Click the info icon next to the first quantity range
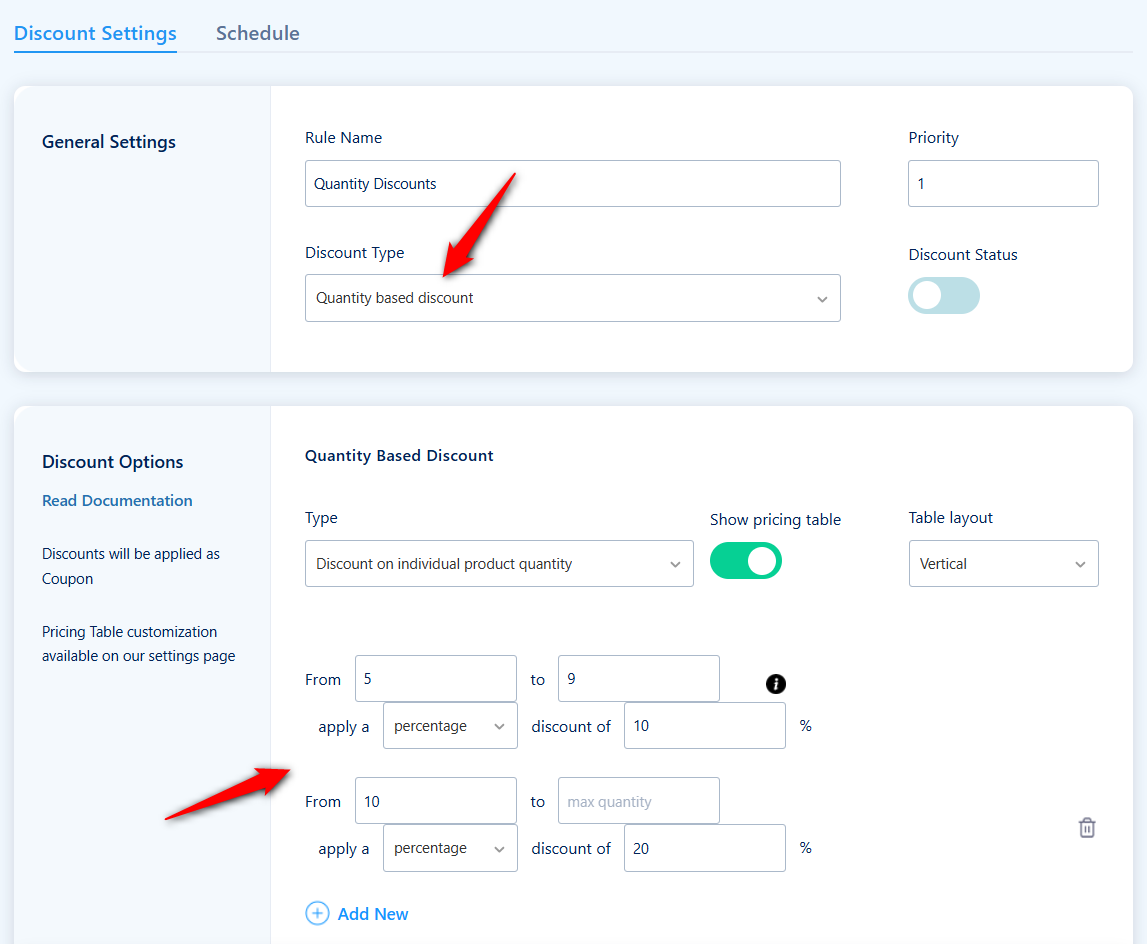This screenshot has height=944, width=1147. pyautogui.click(x=776, y=684)
